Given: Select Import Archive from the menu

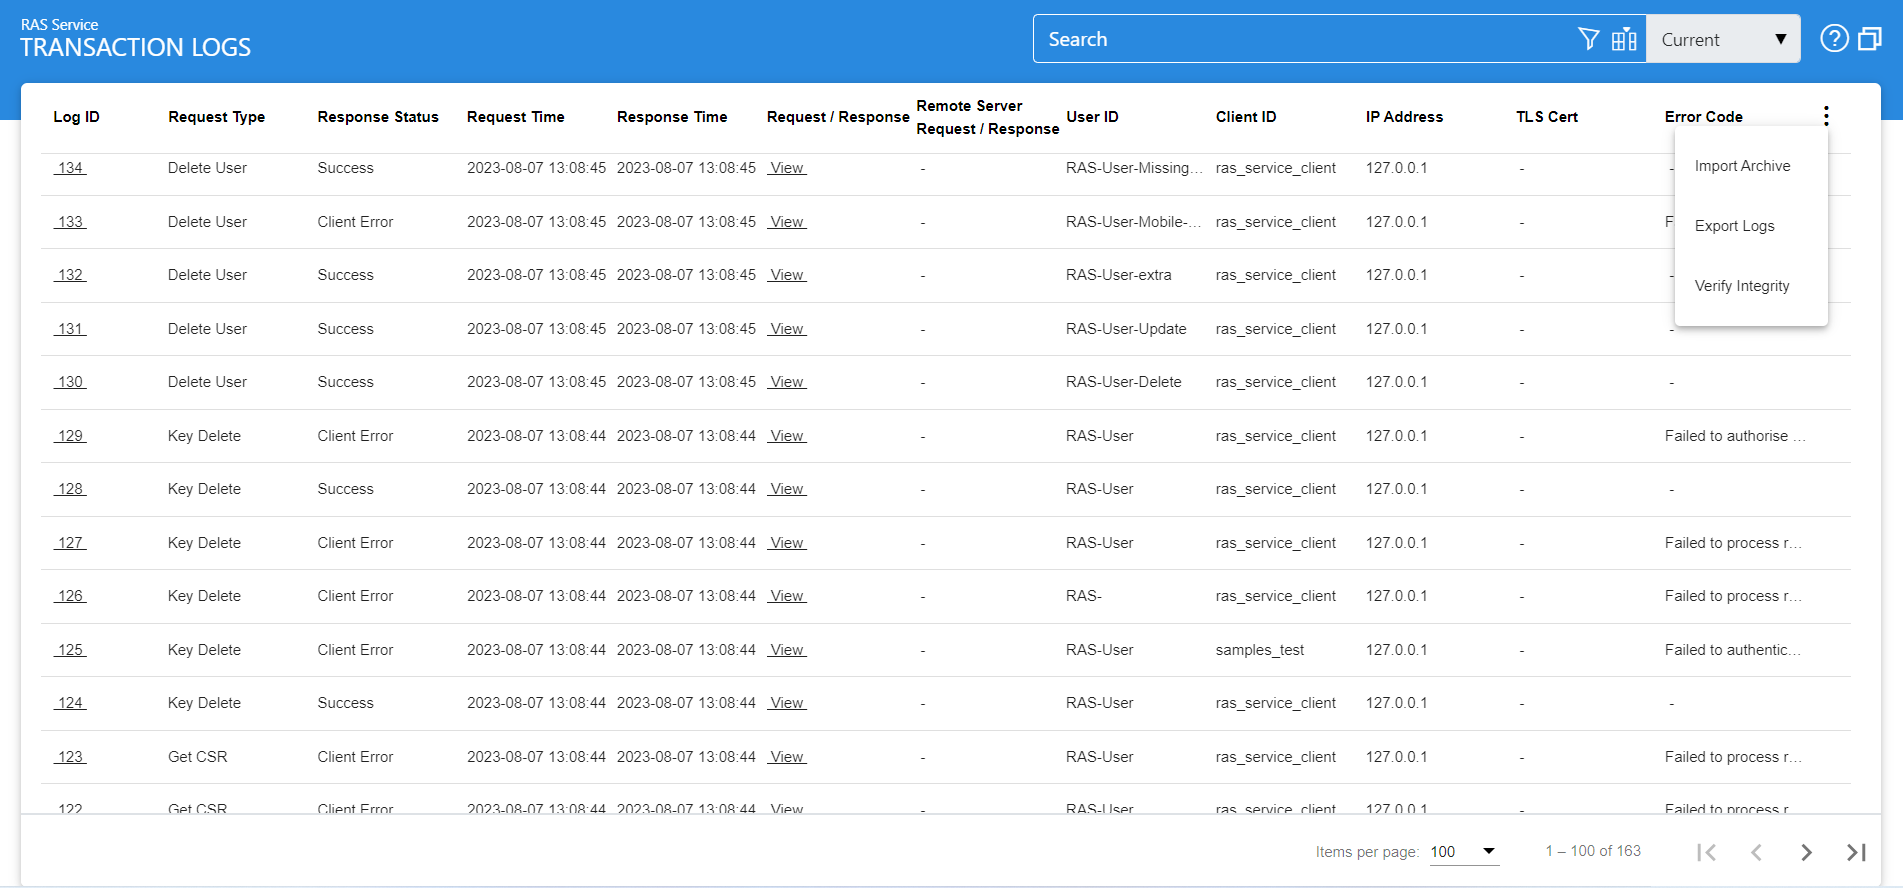Looking at the screenshot, I should click(x=1742, y=166).
